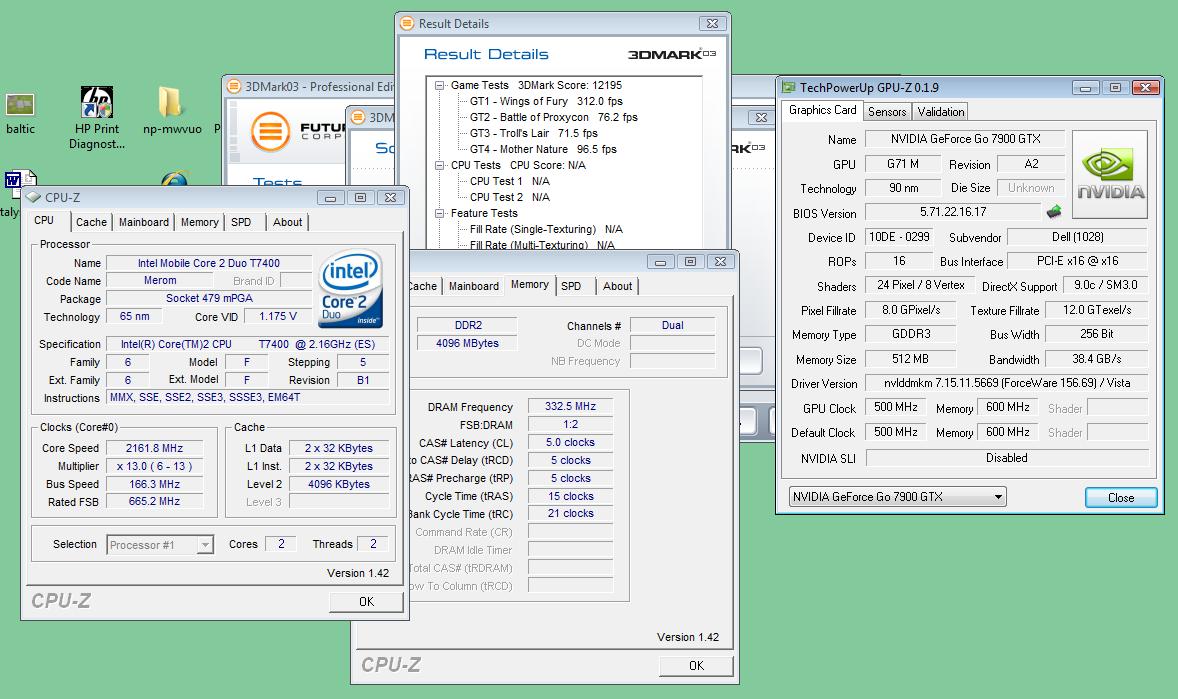Image resolution: width=1178 pixels, height=699 pixels.
Task: Select the CPU tab in CPU-Z
Action: [x=44, y=220]
